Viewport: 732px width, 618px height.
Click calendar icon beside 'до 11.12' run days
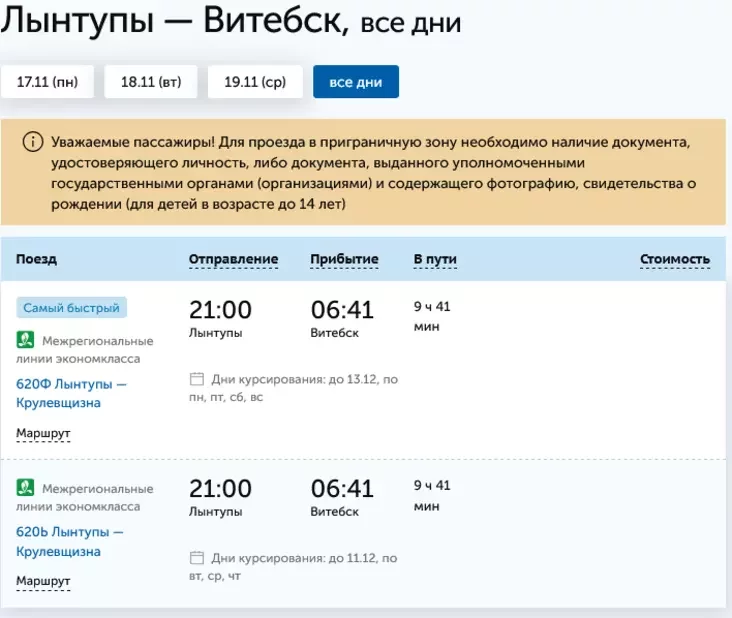(197, 557)
